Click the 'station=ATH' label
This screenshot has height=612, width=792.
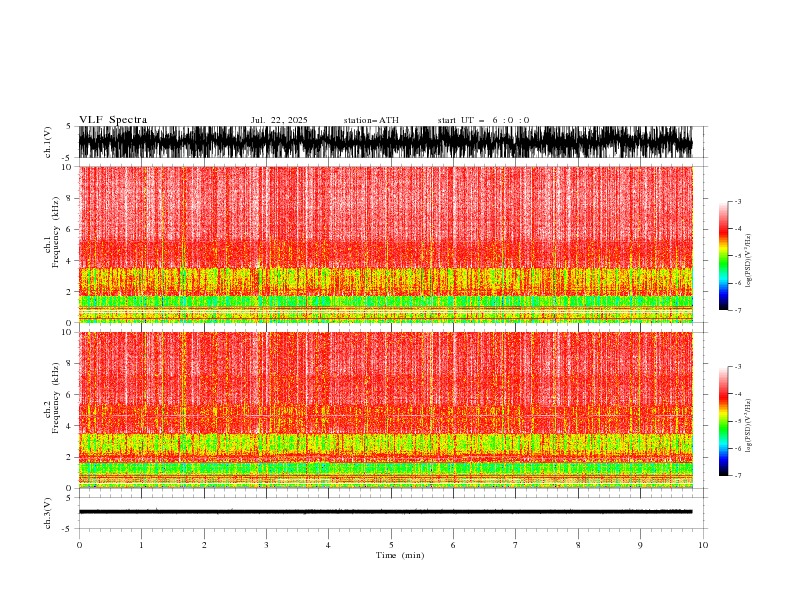click(x=371, y=120)
